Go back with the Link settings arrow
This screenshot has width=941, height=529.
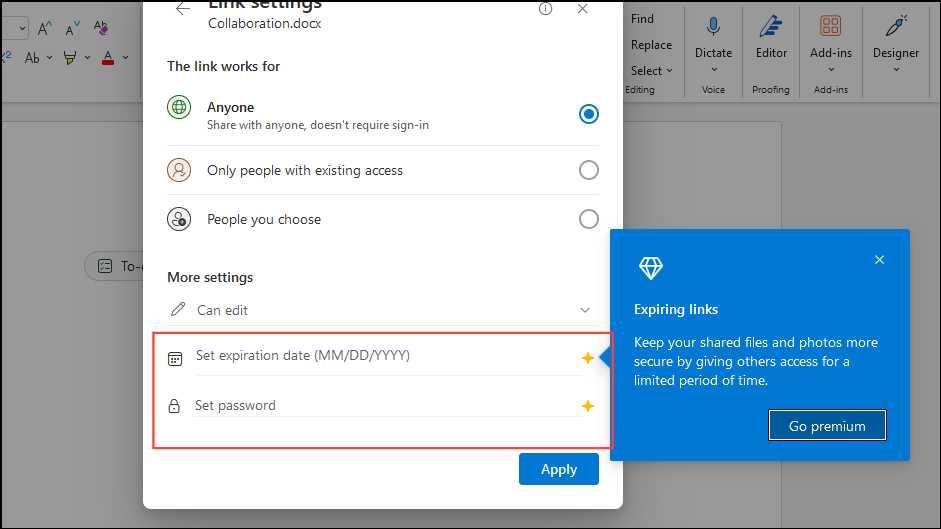pyautogui.click(x=182, y=8)
